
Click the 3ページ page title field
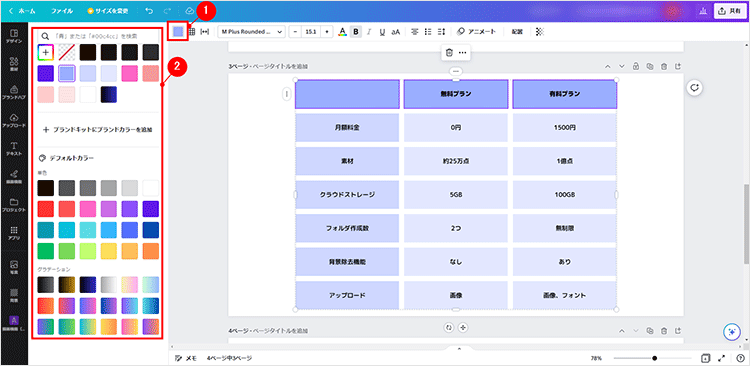click(x=268, y=66)
